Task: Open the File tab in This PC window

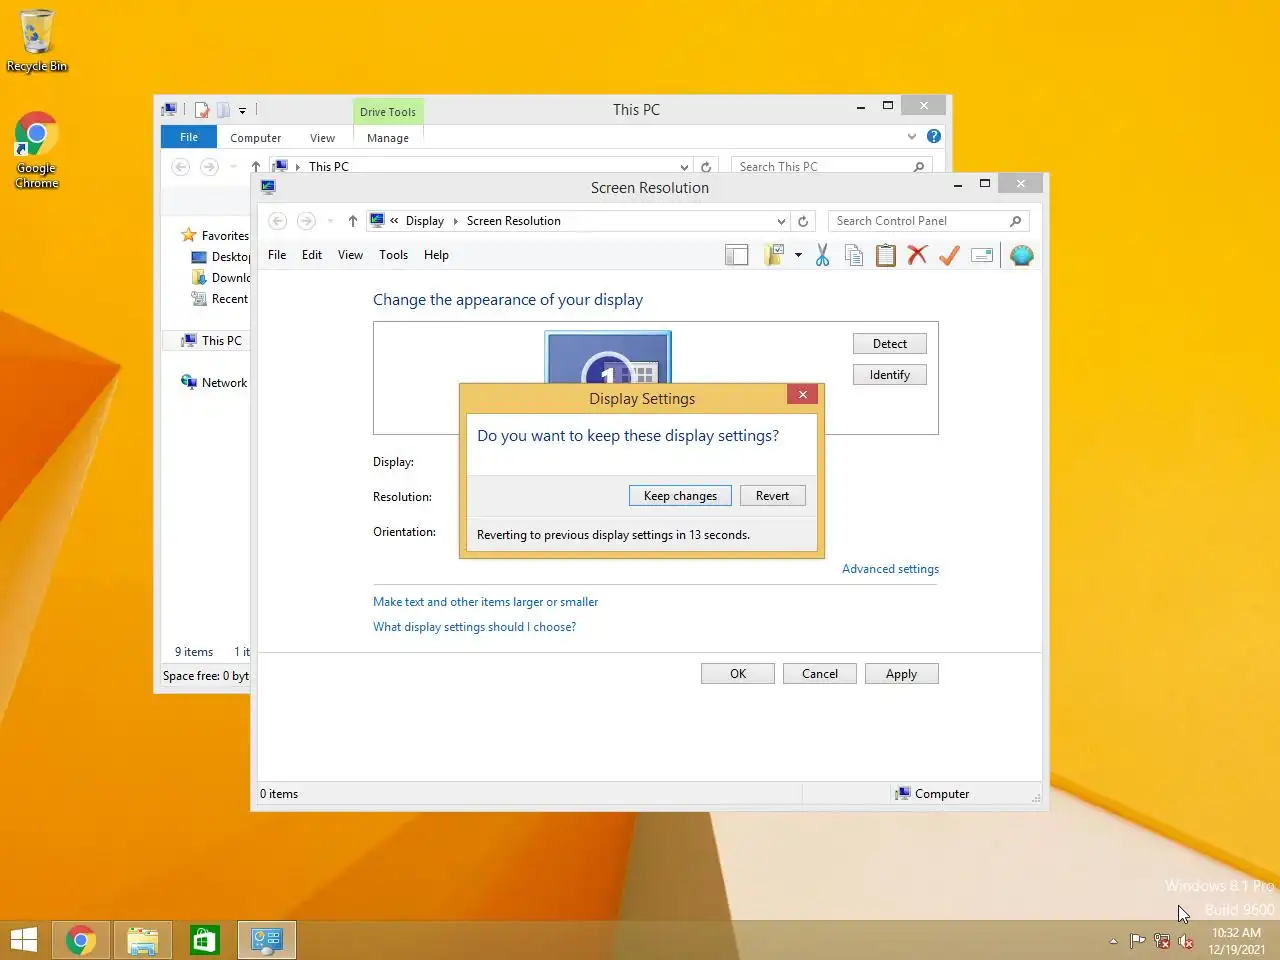Action: tap(189, 137)
